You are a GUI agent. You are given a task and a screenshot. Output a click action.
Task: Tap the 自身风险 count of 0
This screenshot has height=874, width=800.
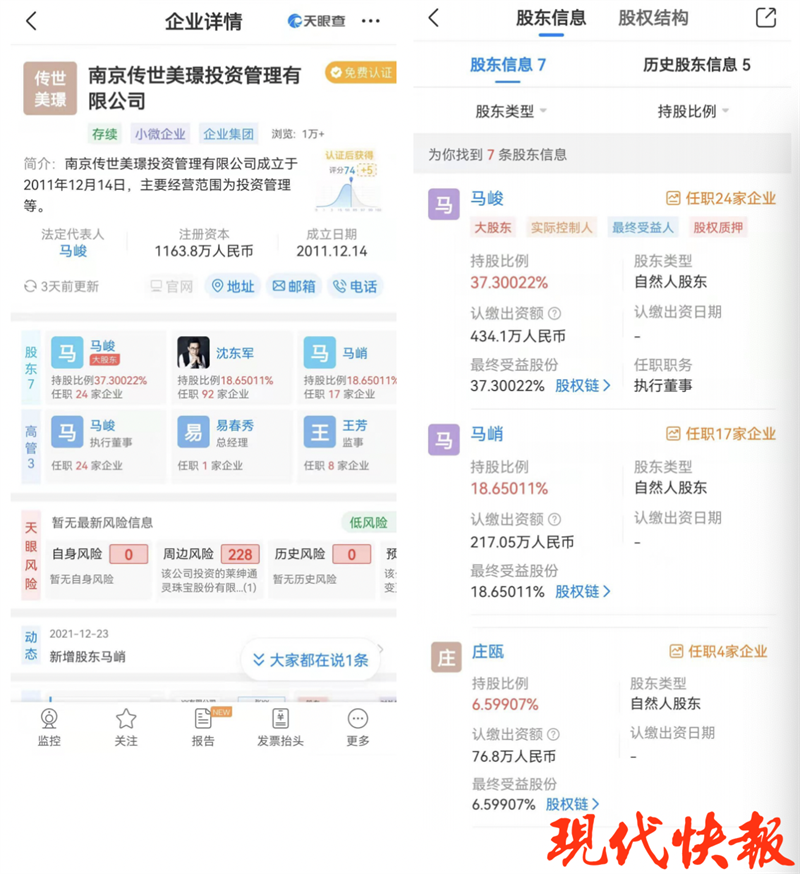[x=129, y=554]
